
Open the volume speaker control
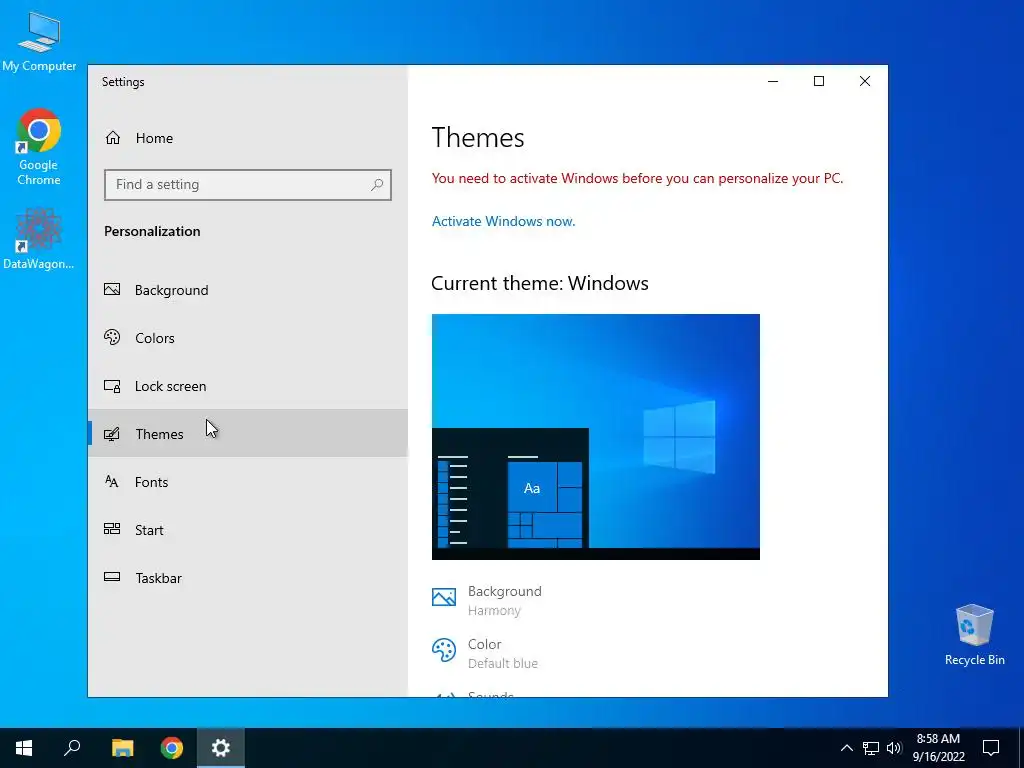click(x=894, y=748)
